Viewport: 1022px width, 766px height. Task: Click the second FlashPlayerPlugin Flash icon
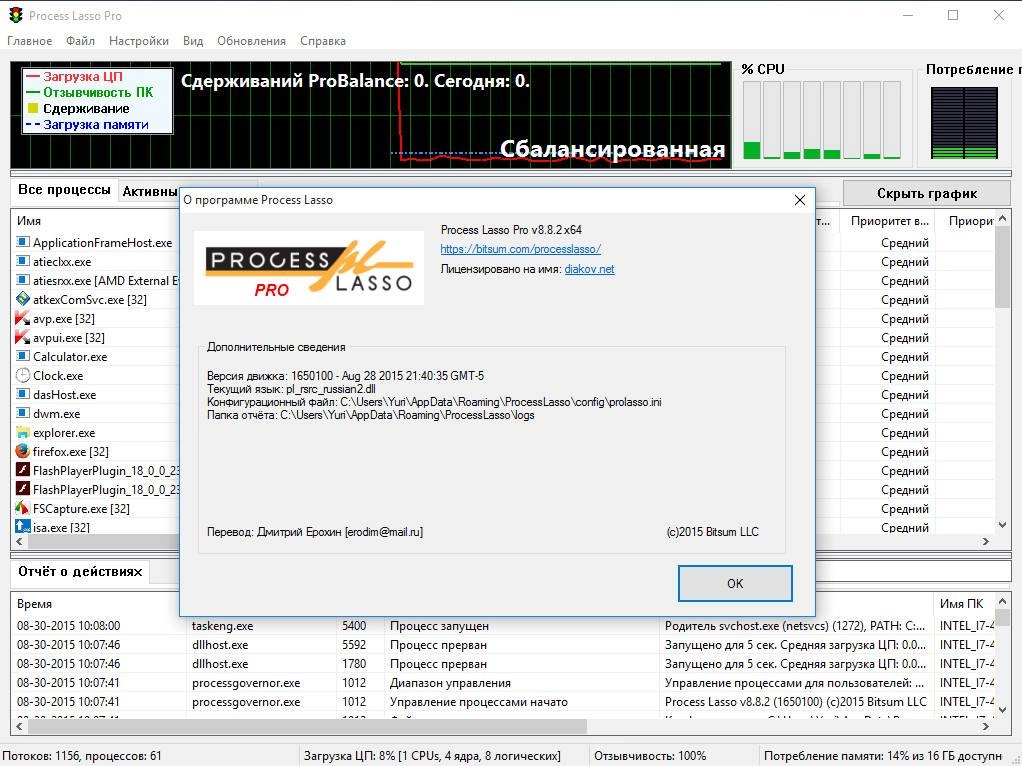(23, 489)
